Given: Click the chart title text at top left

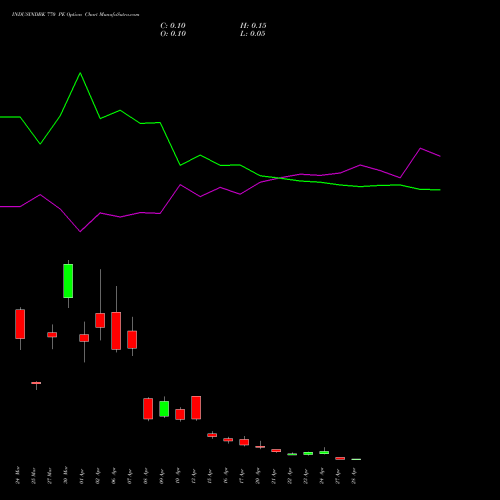Looking at the screenshot, I should (75, 15).
